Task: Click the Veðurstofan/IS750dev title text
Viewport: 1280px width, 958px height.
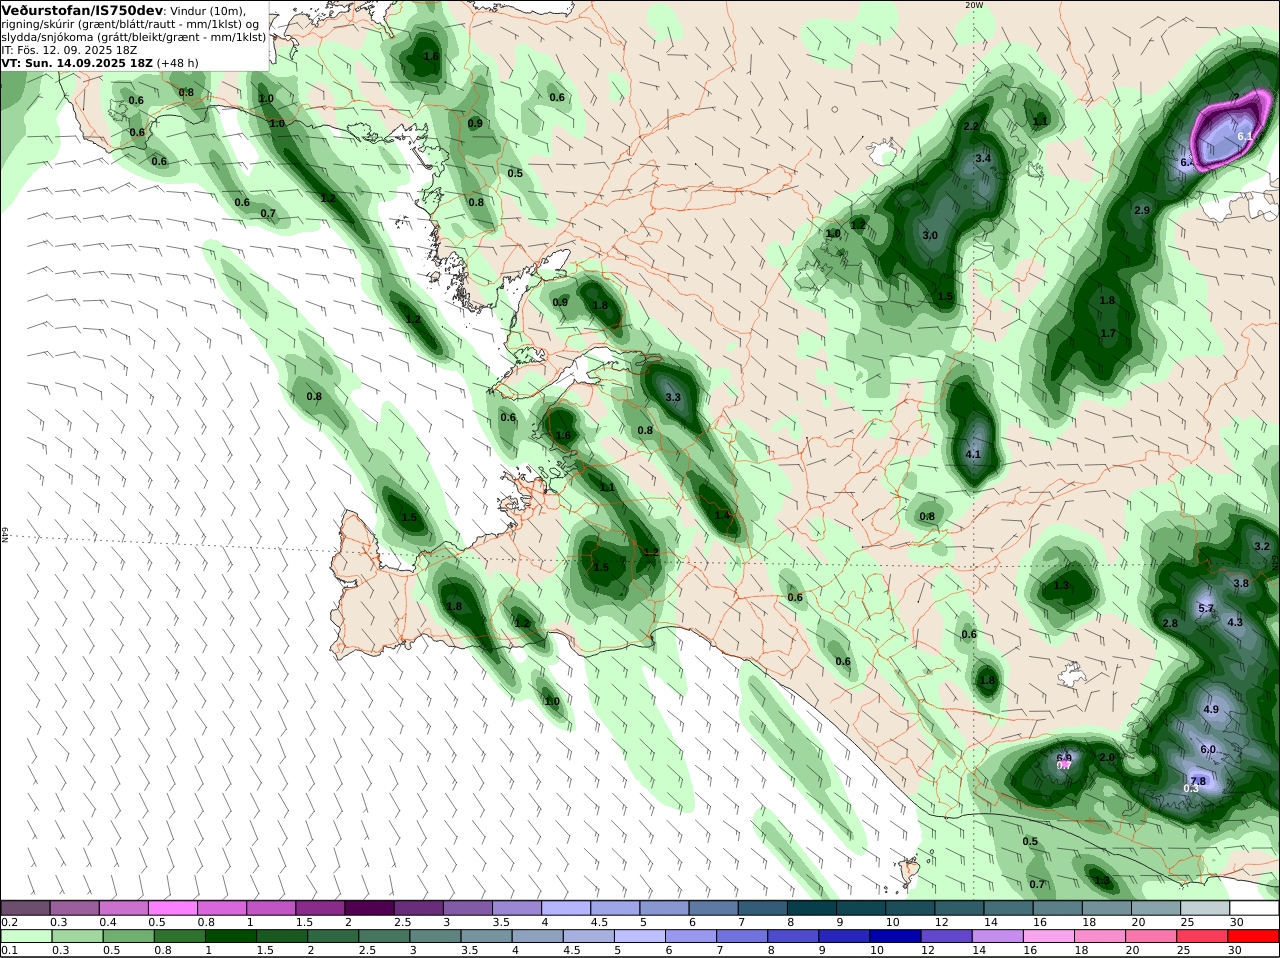Action: click(x=83, y=9)
